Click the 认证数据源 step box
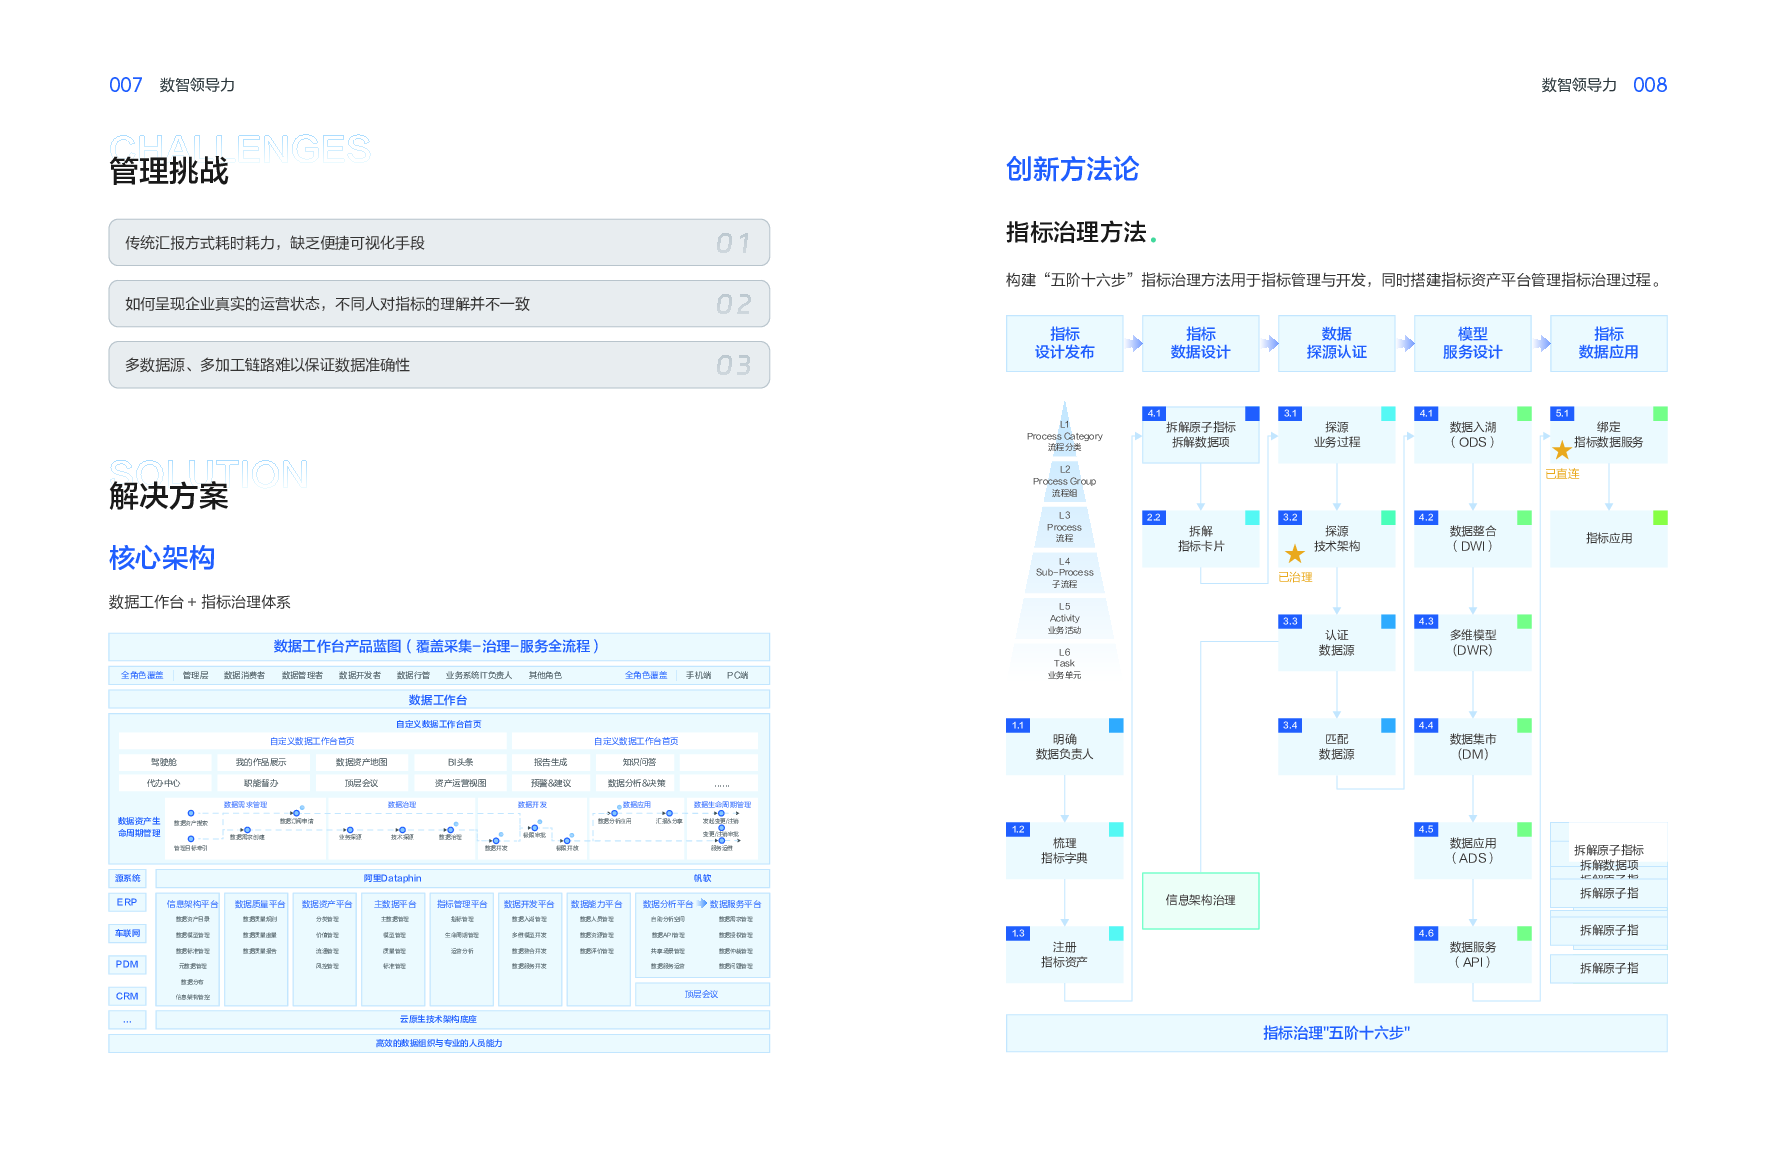 (x=1337, y=643)
